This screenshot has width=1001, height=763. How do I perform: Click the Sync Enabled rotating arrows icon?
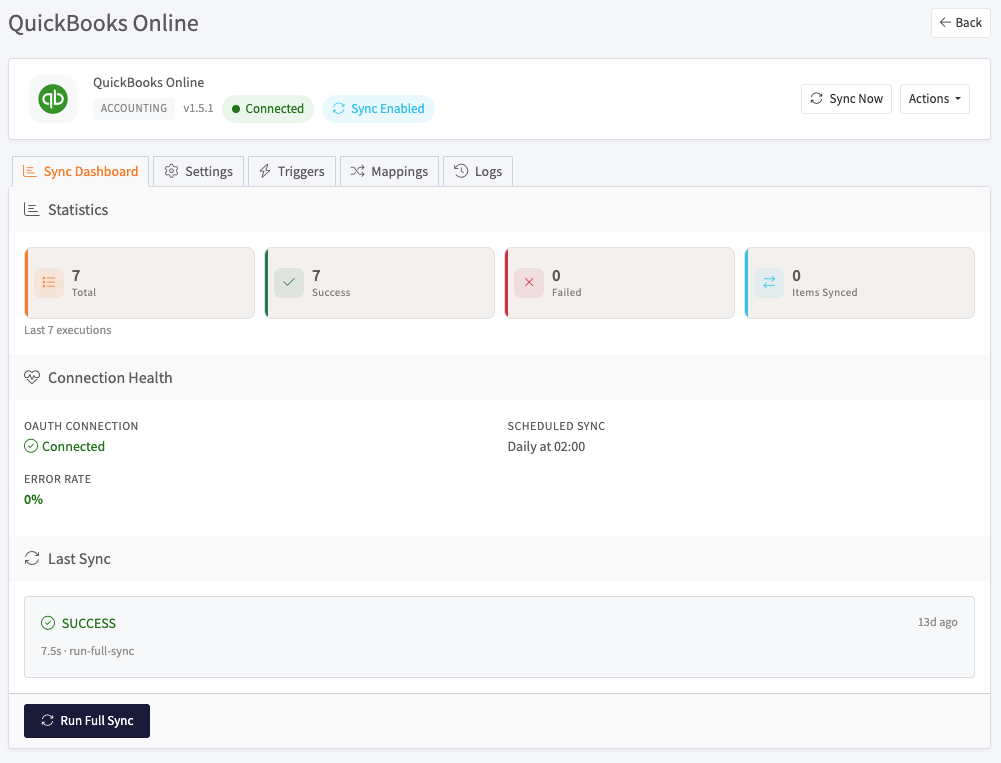[x=338, y=109]
